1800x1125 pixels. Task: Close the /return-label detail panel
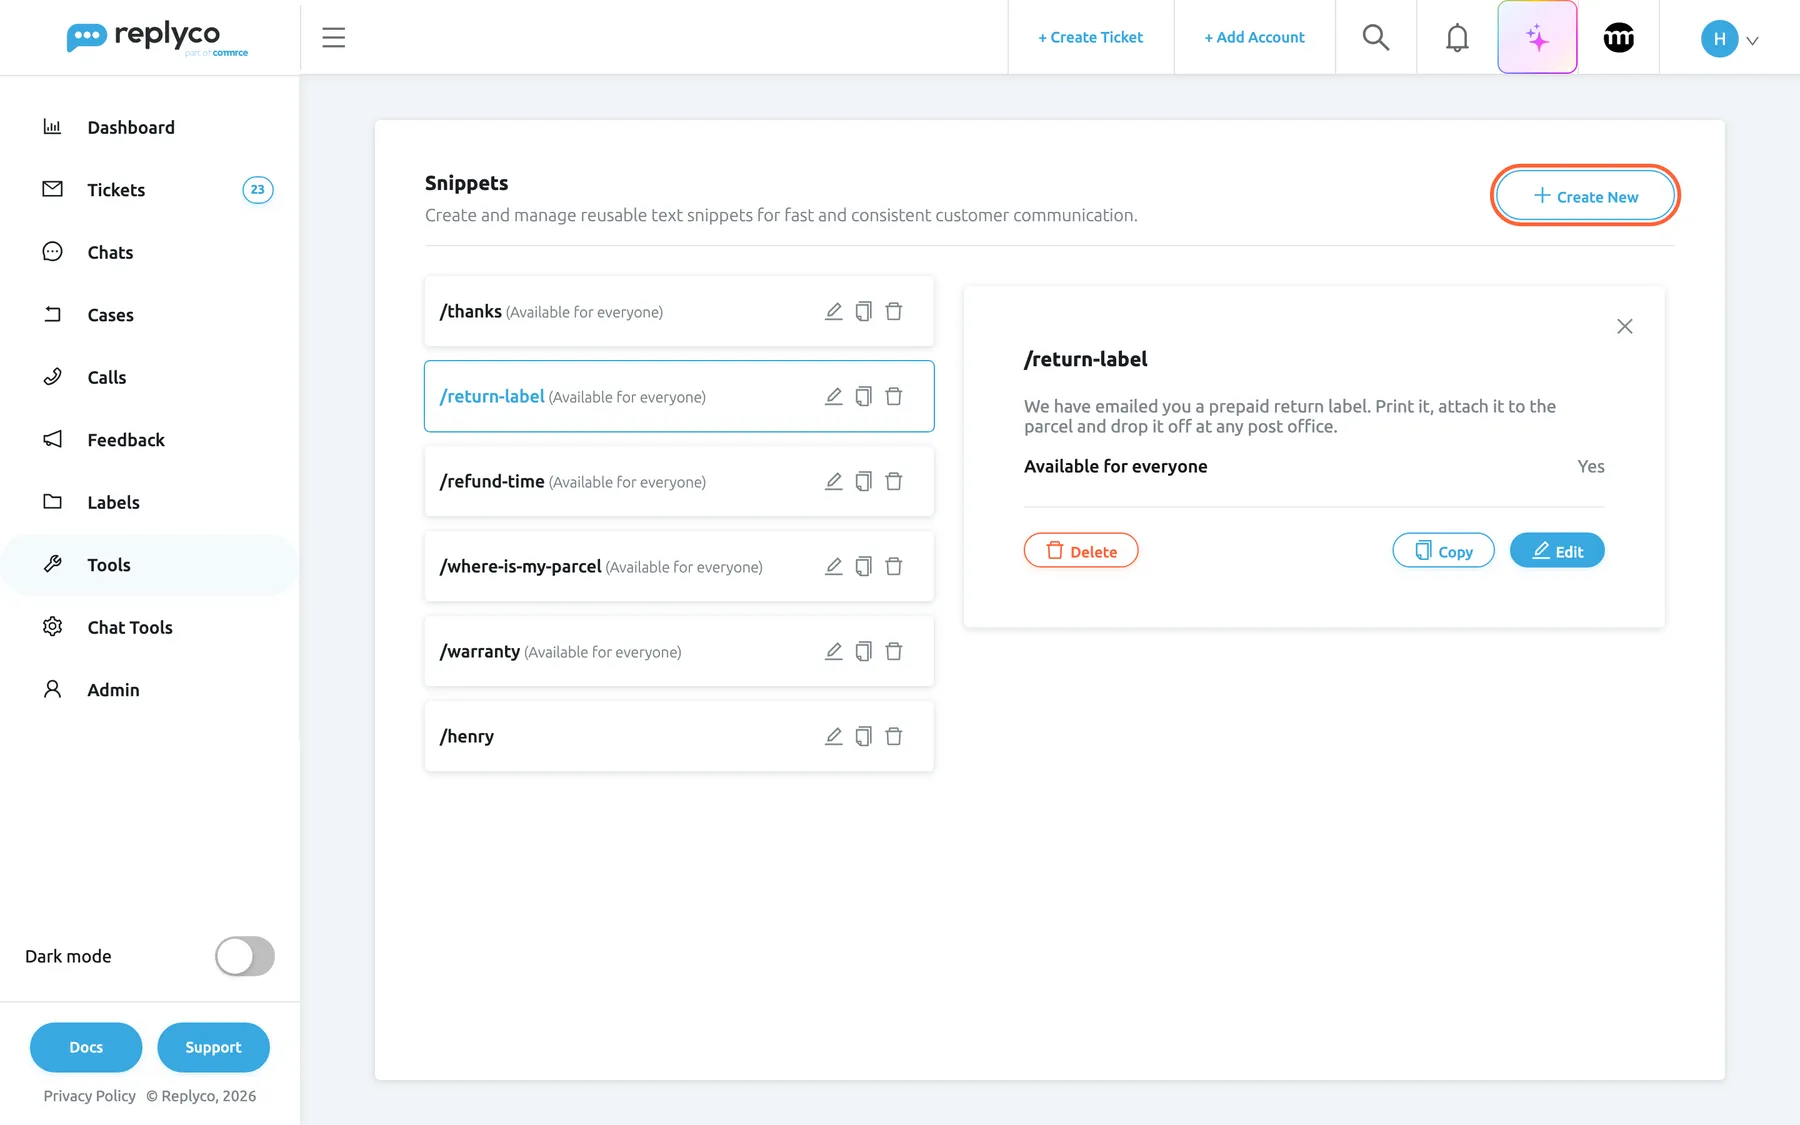coord(1625,326)
